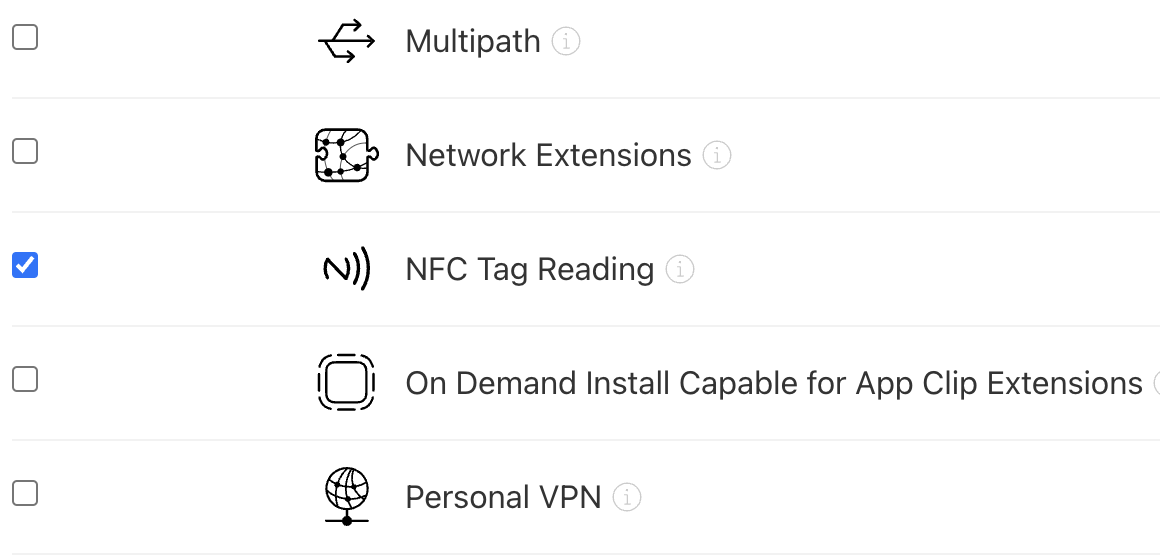Open info for On Demand Install Capable
This screenshot has height=560, width=1160.
click(1157, 383)
